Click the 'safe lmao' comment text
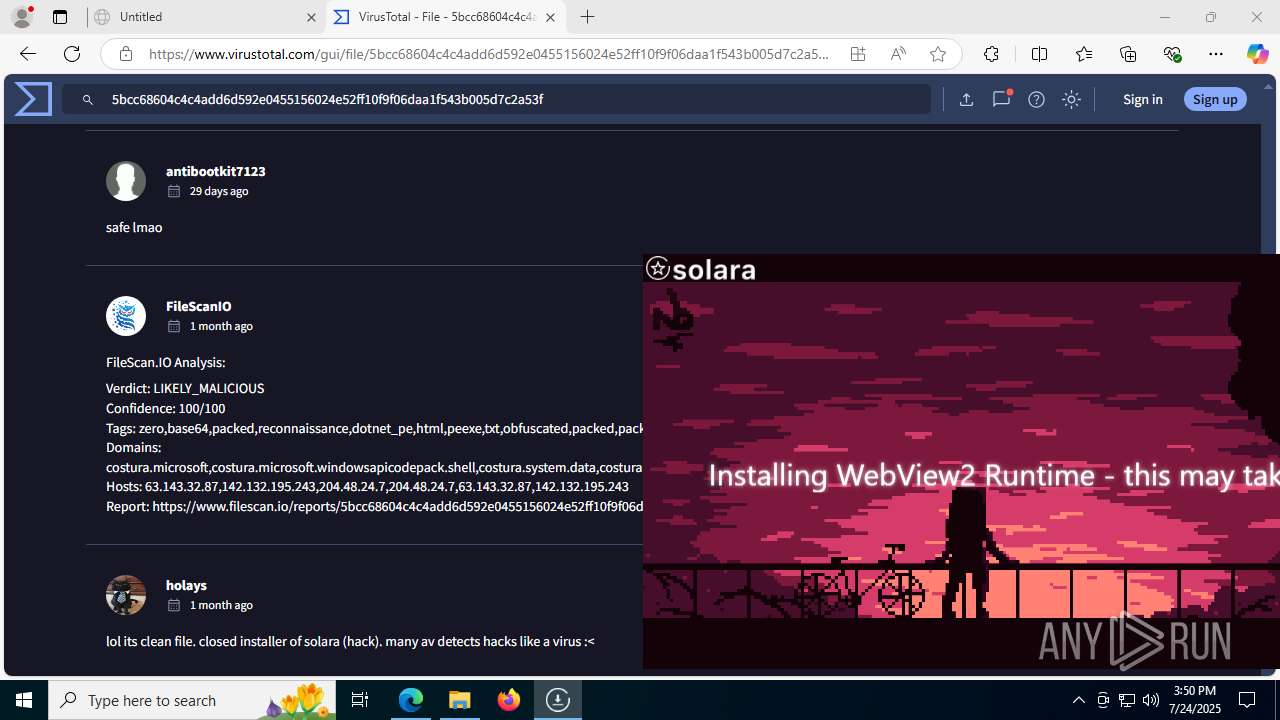The height and width of the screenshot is (720, 1280). [x=134, y=227]
